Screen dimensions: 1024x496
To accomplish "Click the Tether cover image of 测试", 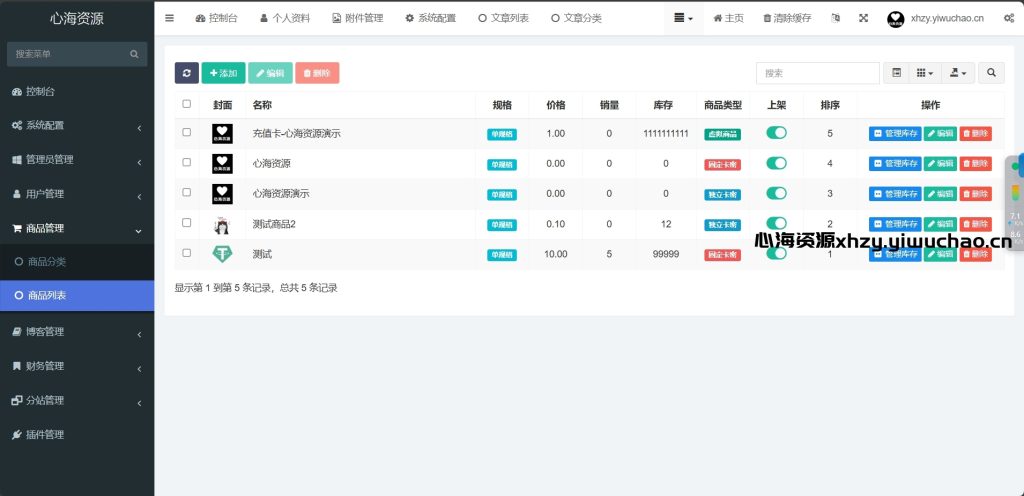I will [x=222, y=255].
